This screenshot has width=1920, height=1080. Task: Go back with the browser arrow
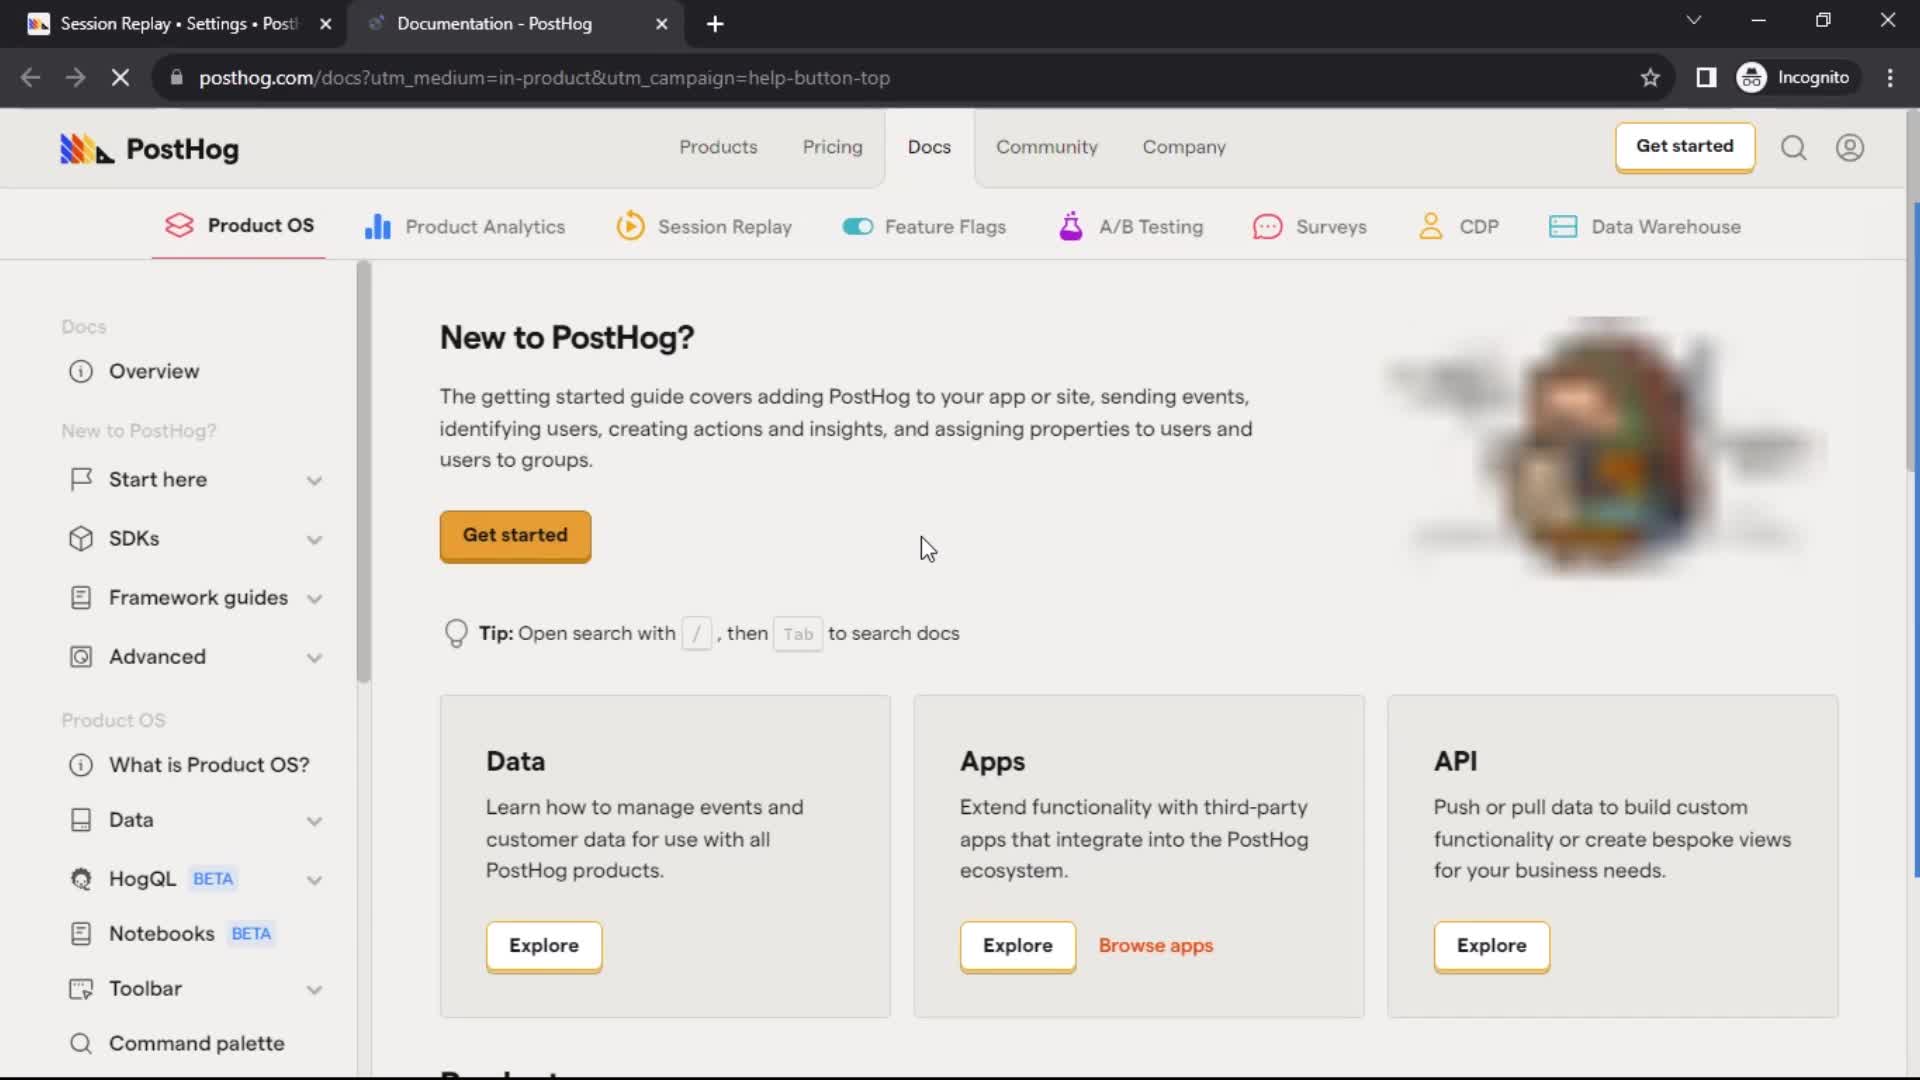pos(30,78)
